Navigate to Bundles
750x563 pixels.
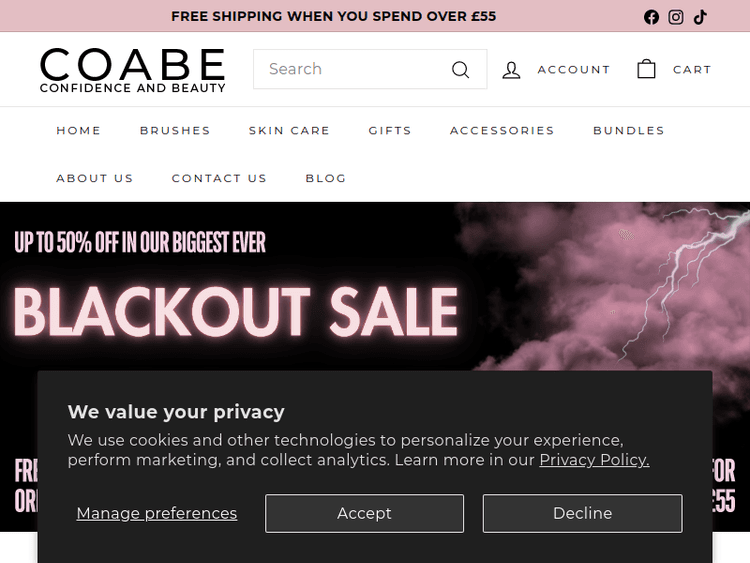(629, 130)
